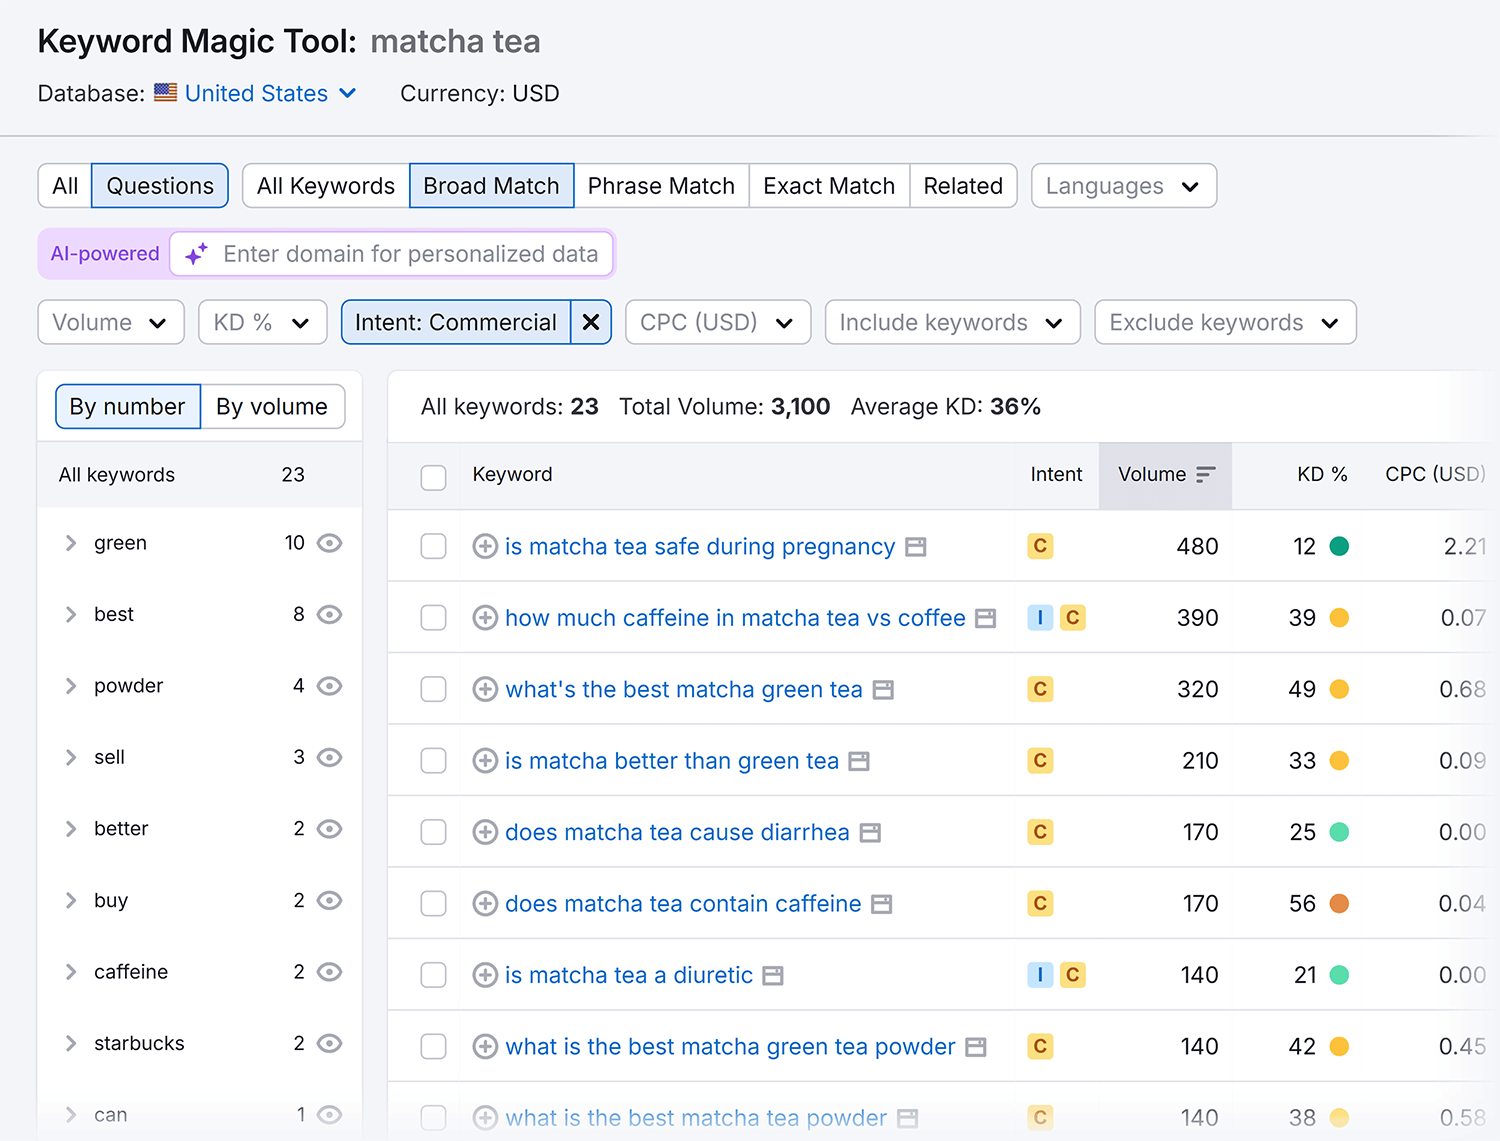Click plus icon for 'is matcha better than green tea'
Screen dimensions: 1500x1141
[485, 761]
